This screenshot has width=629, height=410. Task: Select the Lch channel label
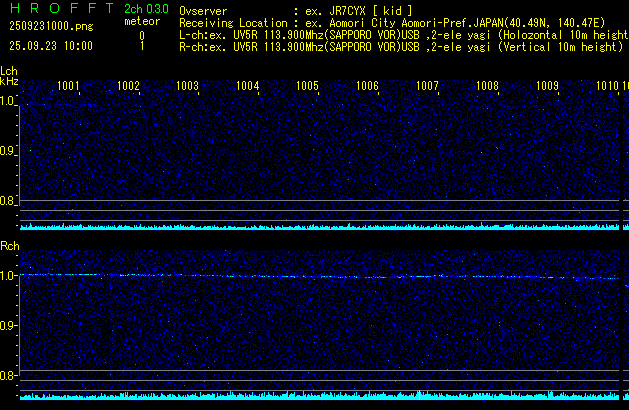pyautogui.click(x=9, y=70)
